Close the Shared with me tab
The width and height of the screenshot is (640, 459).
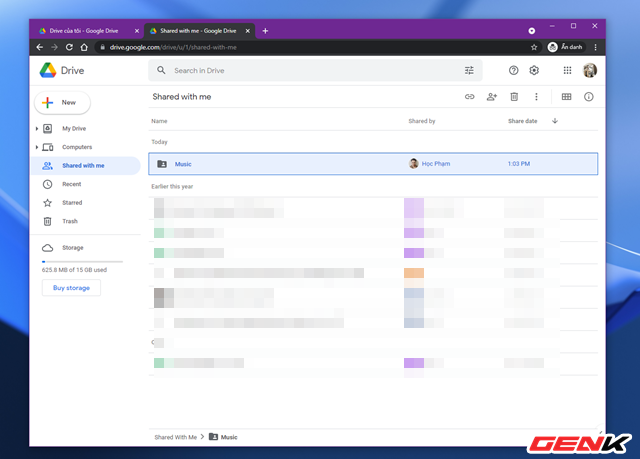(x=247, y=31)
